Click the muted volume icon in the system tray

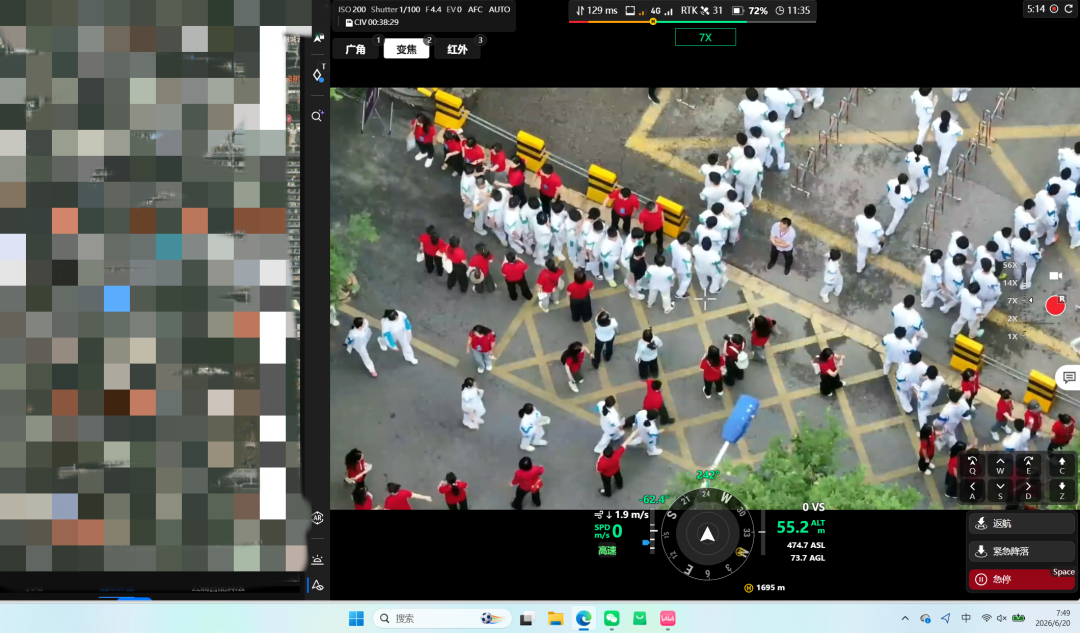click(x=1002, y=619)
